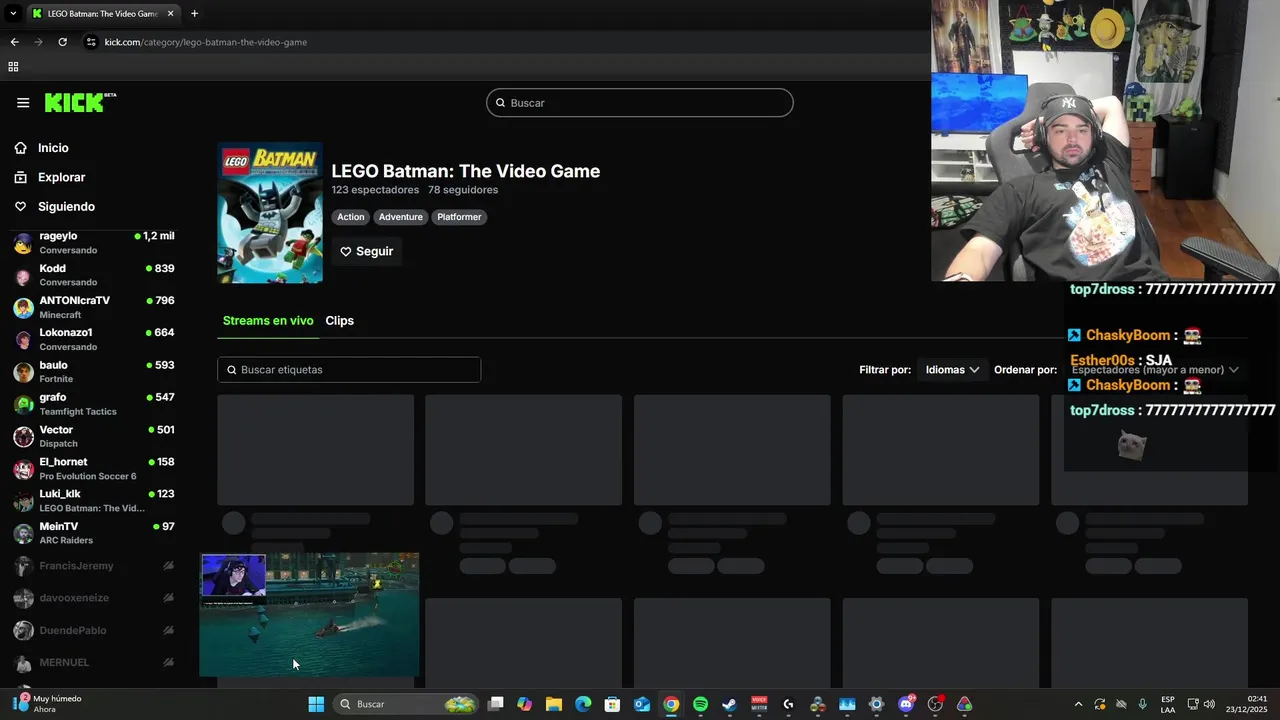Select the Action tag
Viewport: 1280px width, 720px height.
351,217
